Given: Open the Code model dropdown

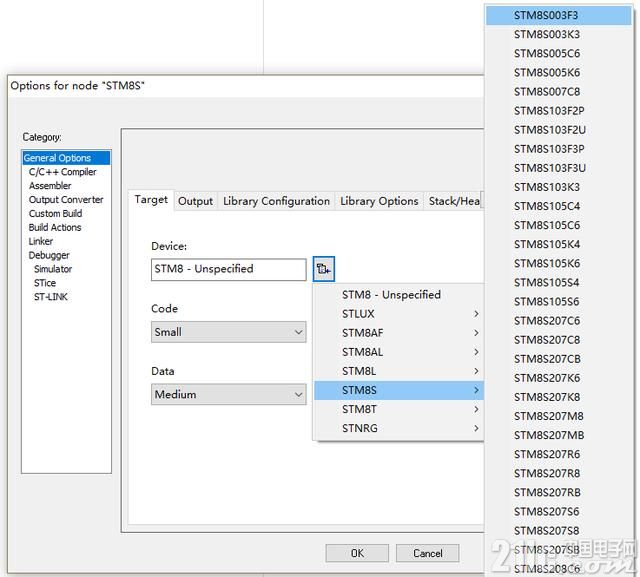Looking at the screenshot, I should click(x=229, y=332).
